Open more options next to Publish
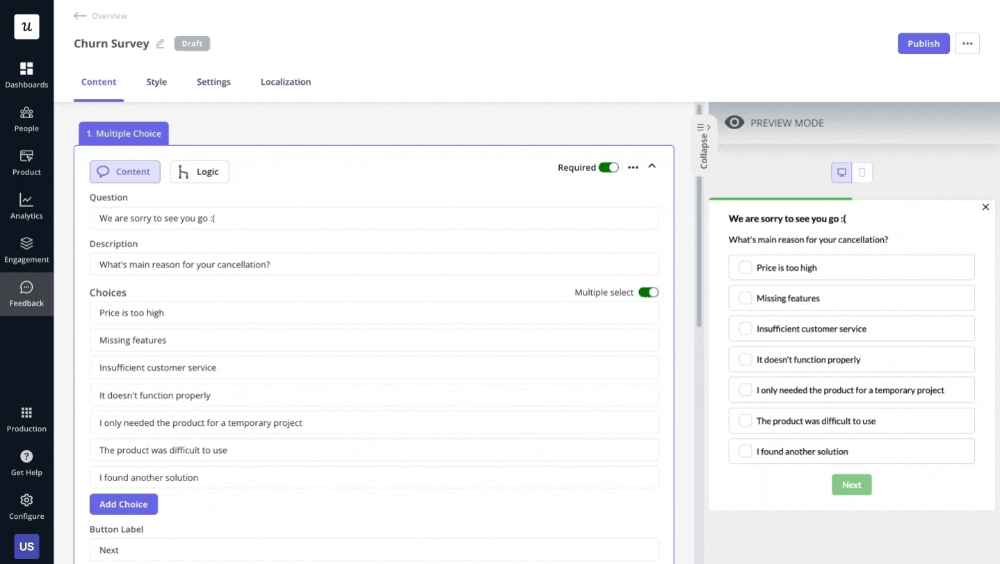Screen dimensions: 1000x564 coord(967,43)
